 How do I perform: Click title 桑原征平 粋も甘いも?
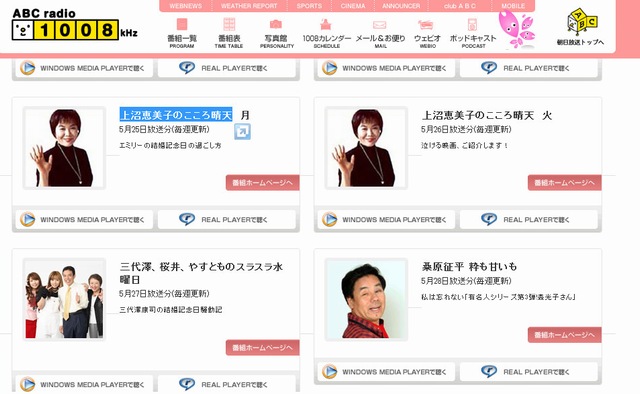tap(469, 267)
